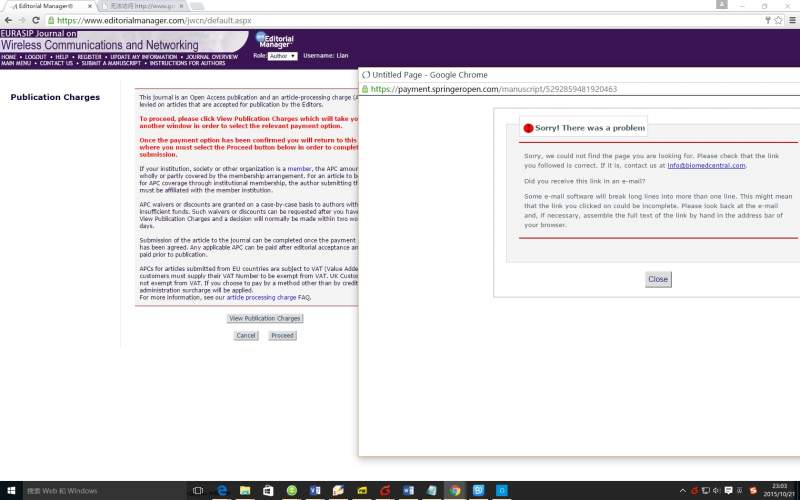Image resolution: width=800 pixels, height=500 pixels.
Task: Click 'Sorry! There was a problem' heading
Action: pos(590,128)
